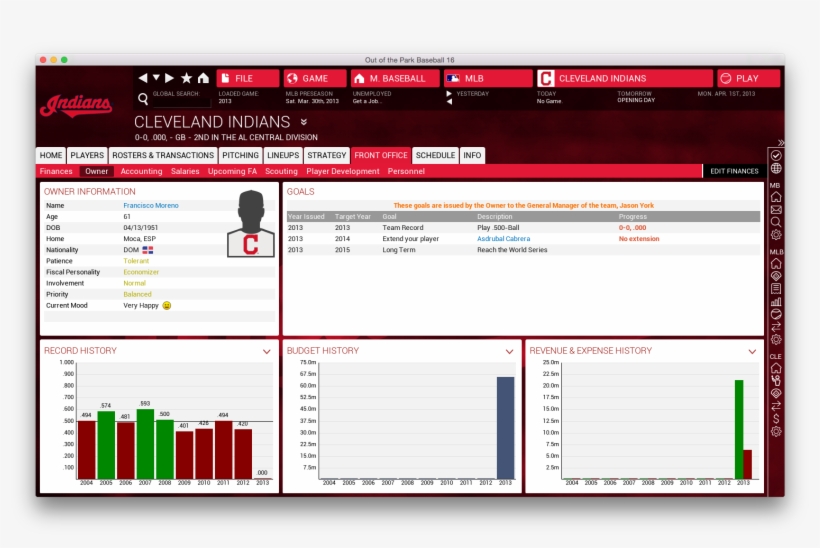Open the Asdrubal Cabrera player link
The height and width of the screenshot is (548, 820).
pos(503,238)
